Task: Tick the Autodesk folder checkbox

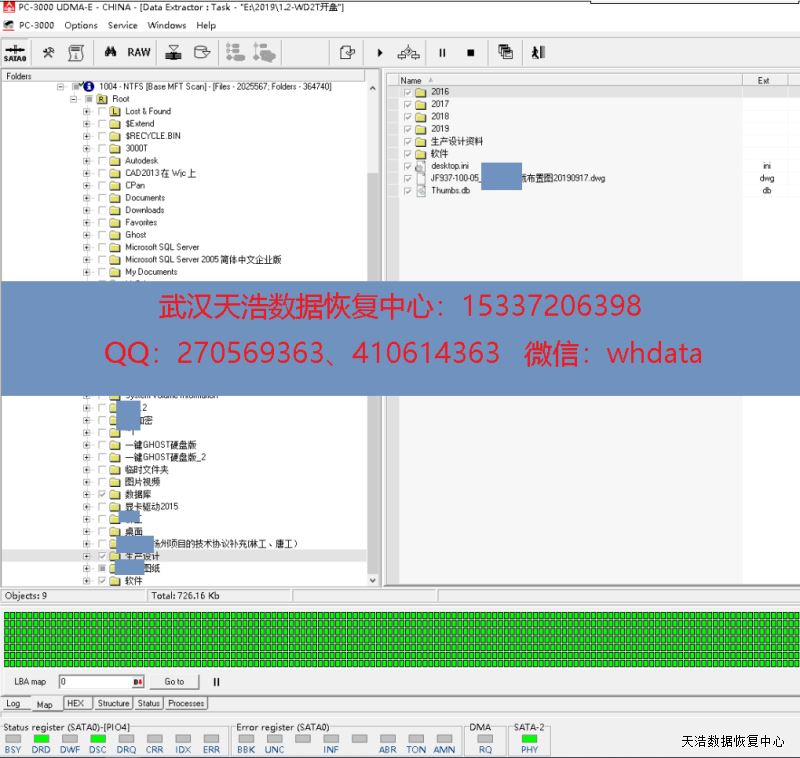Action: (x=102, y=161)
